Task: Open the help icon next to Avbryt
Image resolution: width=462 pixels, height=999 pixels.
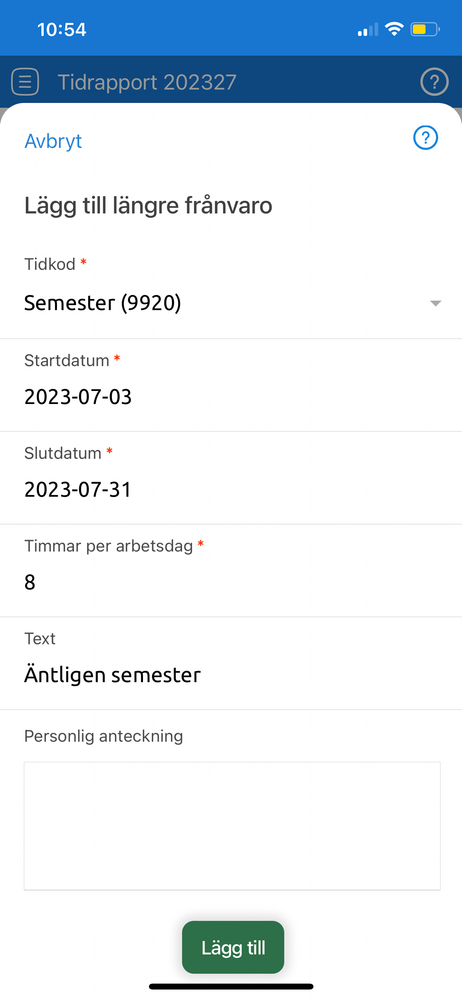Action: point(426,138)
